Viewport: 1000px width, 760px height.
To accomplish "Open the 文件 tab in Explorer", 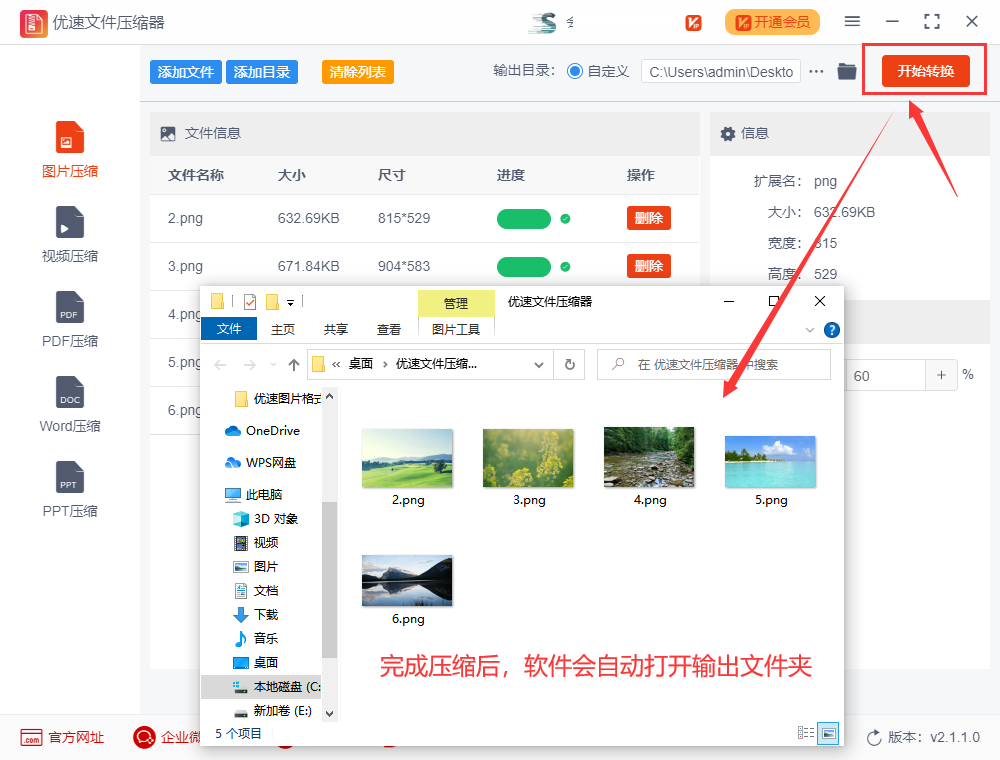I will click(x=229, y=328).
